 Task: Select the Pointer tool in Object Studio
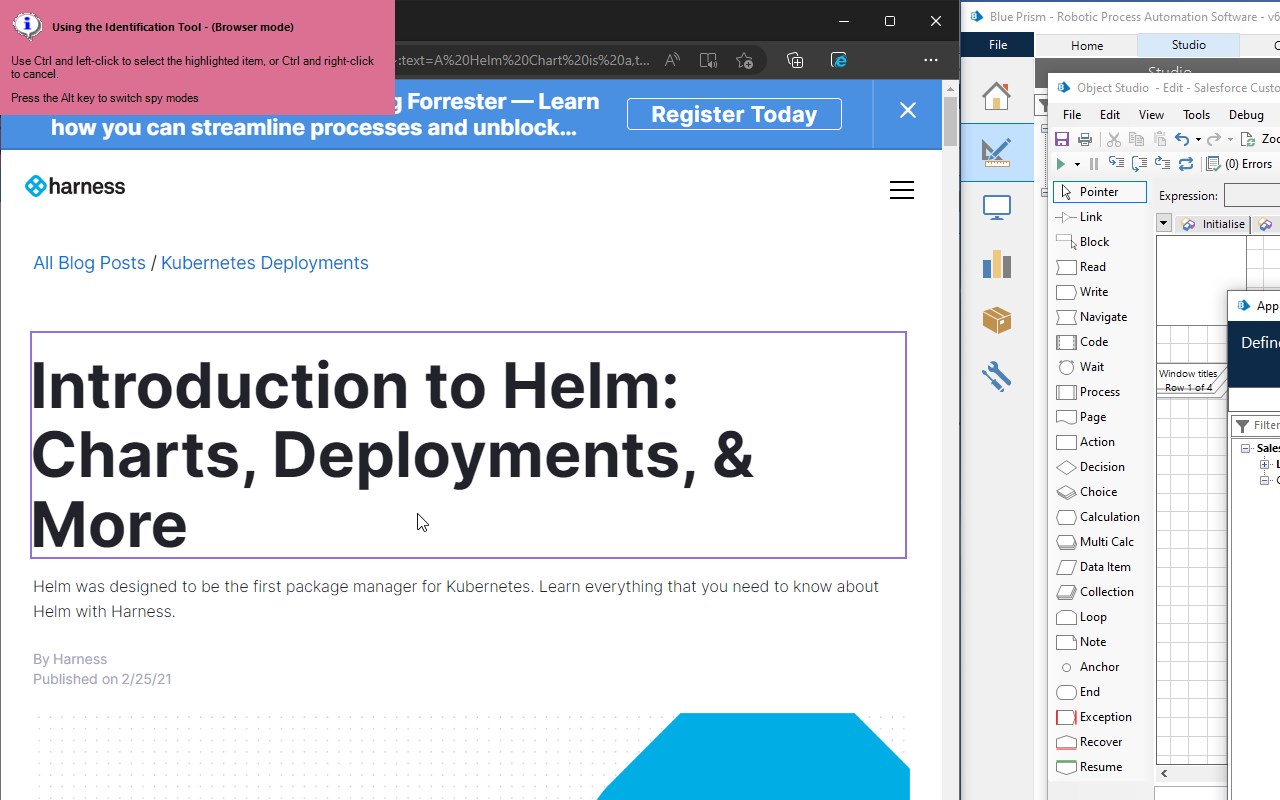tap(1099, 192)
